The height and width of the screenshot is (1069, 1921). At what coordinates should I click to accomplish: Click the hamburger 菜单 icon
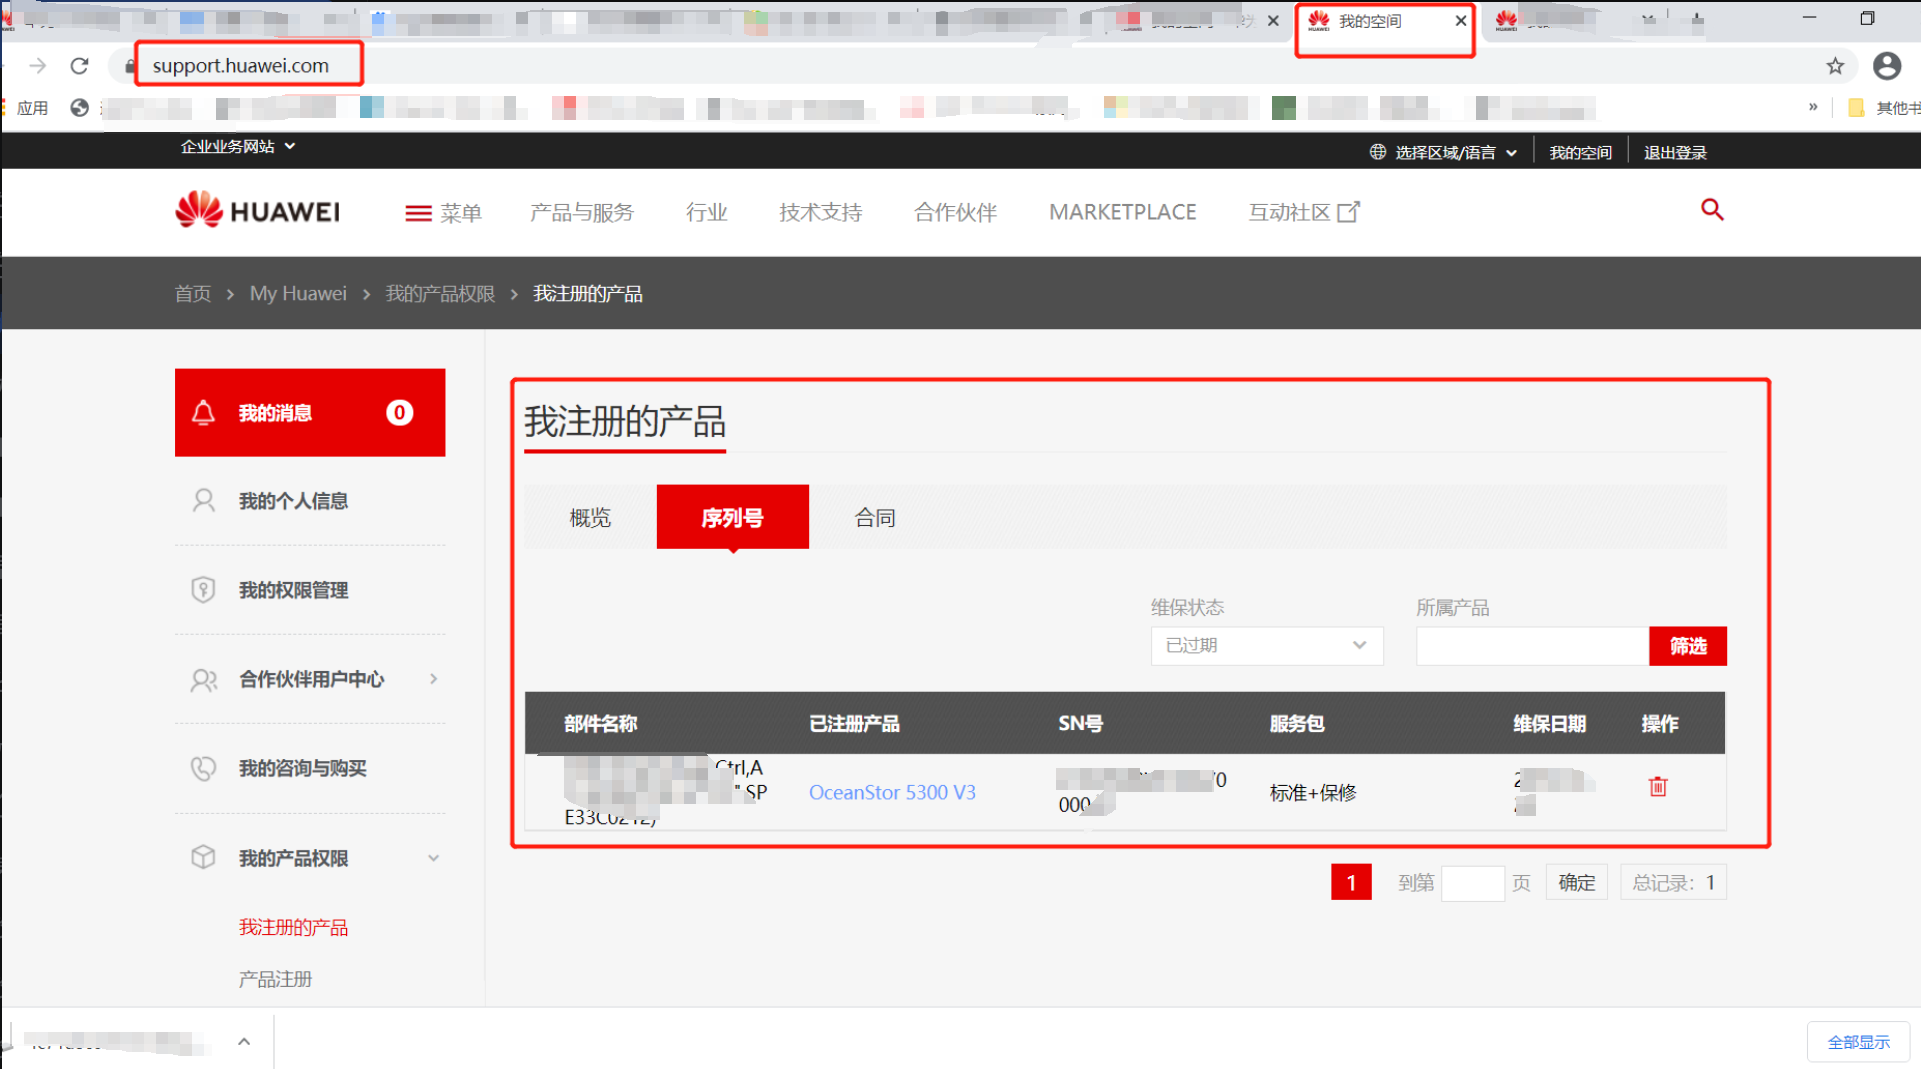(418, 213)
